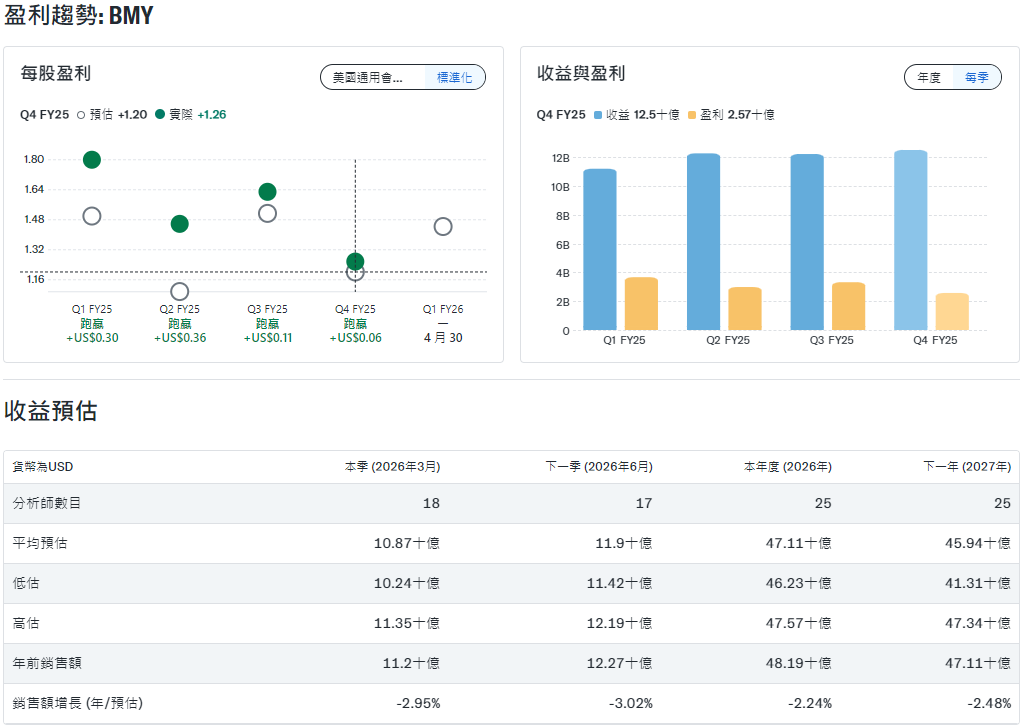The image size is (1024, 728).
Task: Select the Q1 FY26 estimate circle
Action: tap(443, 226)
